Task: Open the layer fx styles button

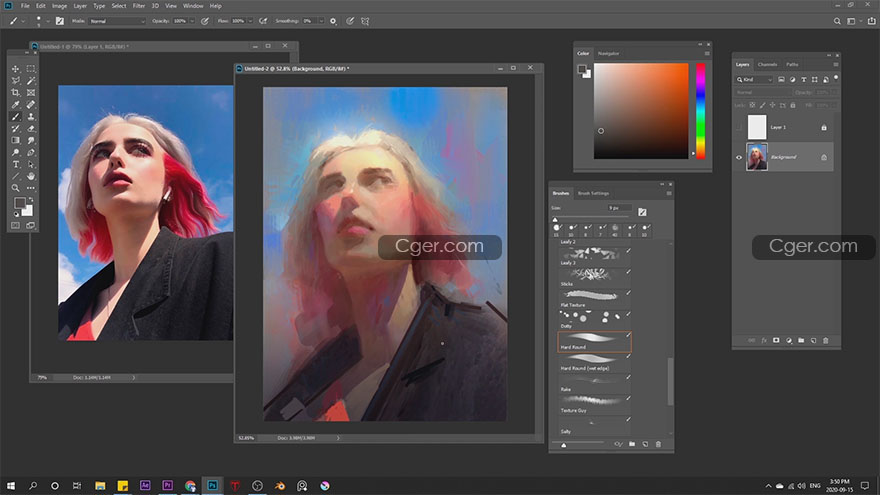Action: (764, 340)
